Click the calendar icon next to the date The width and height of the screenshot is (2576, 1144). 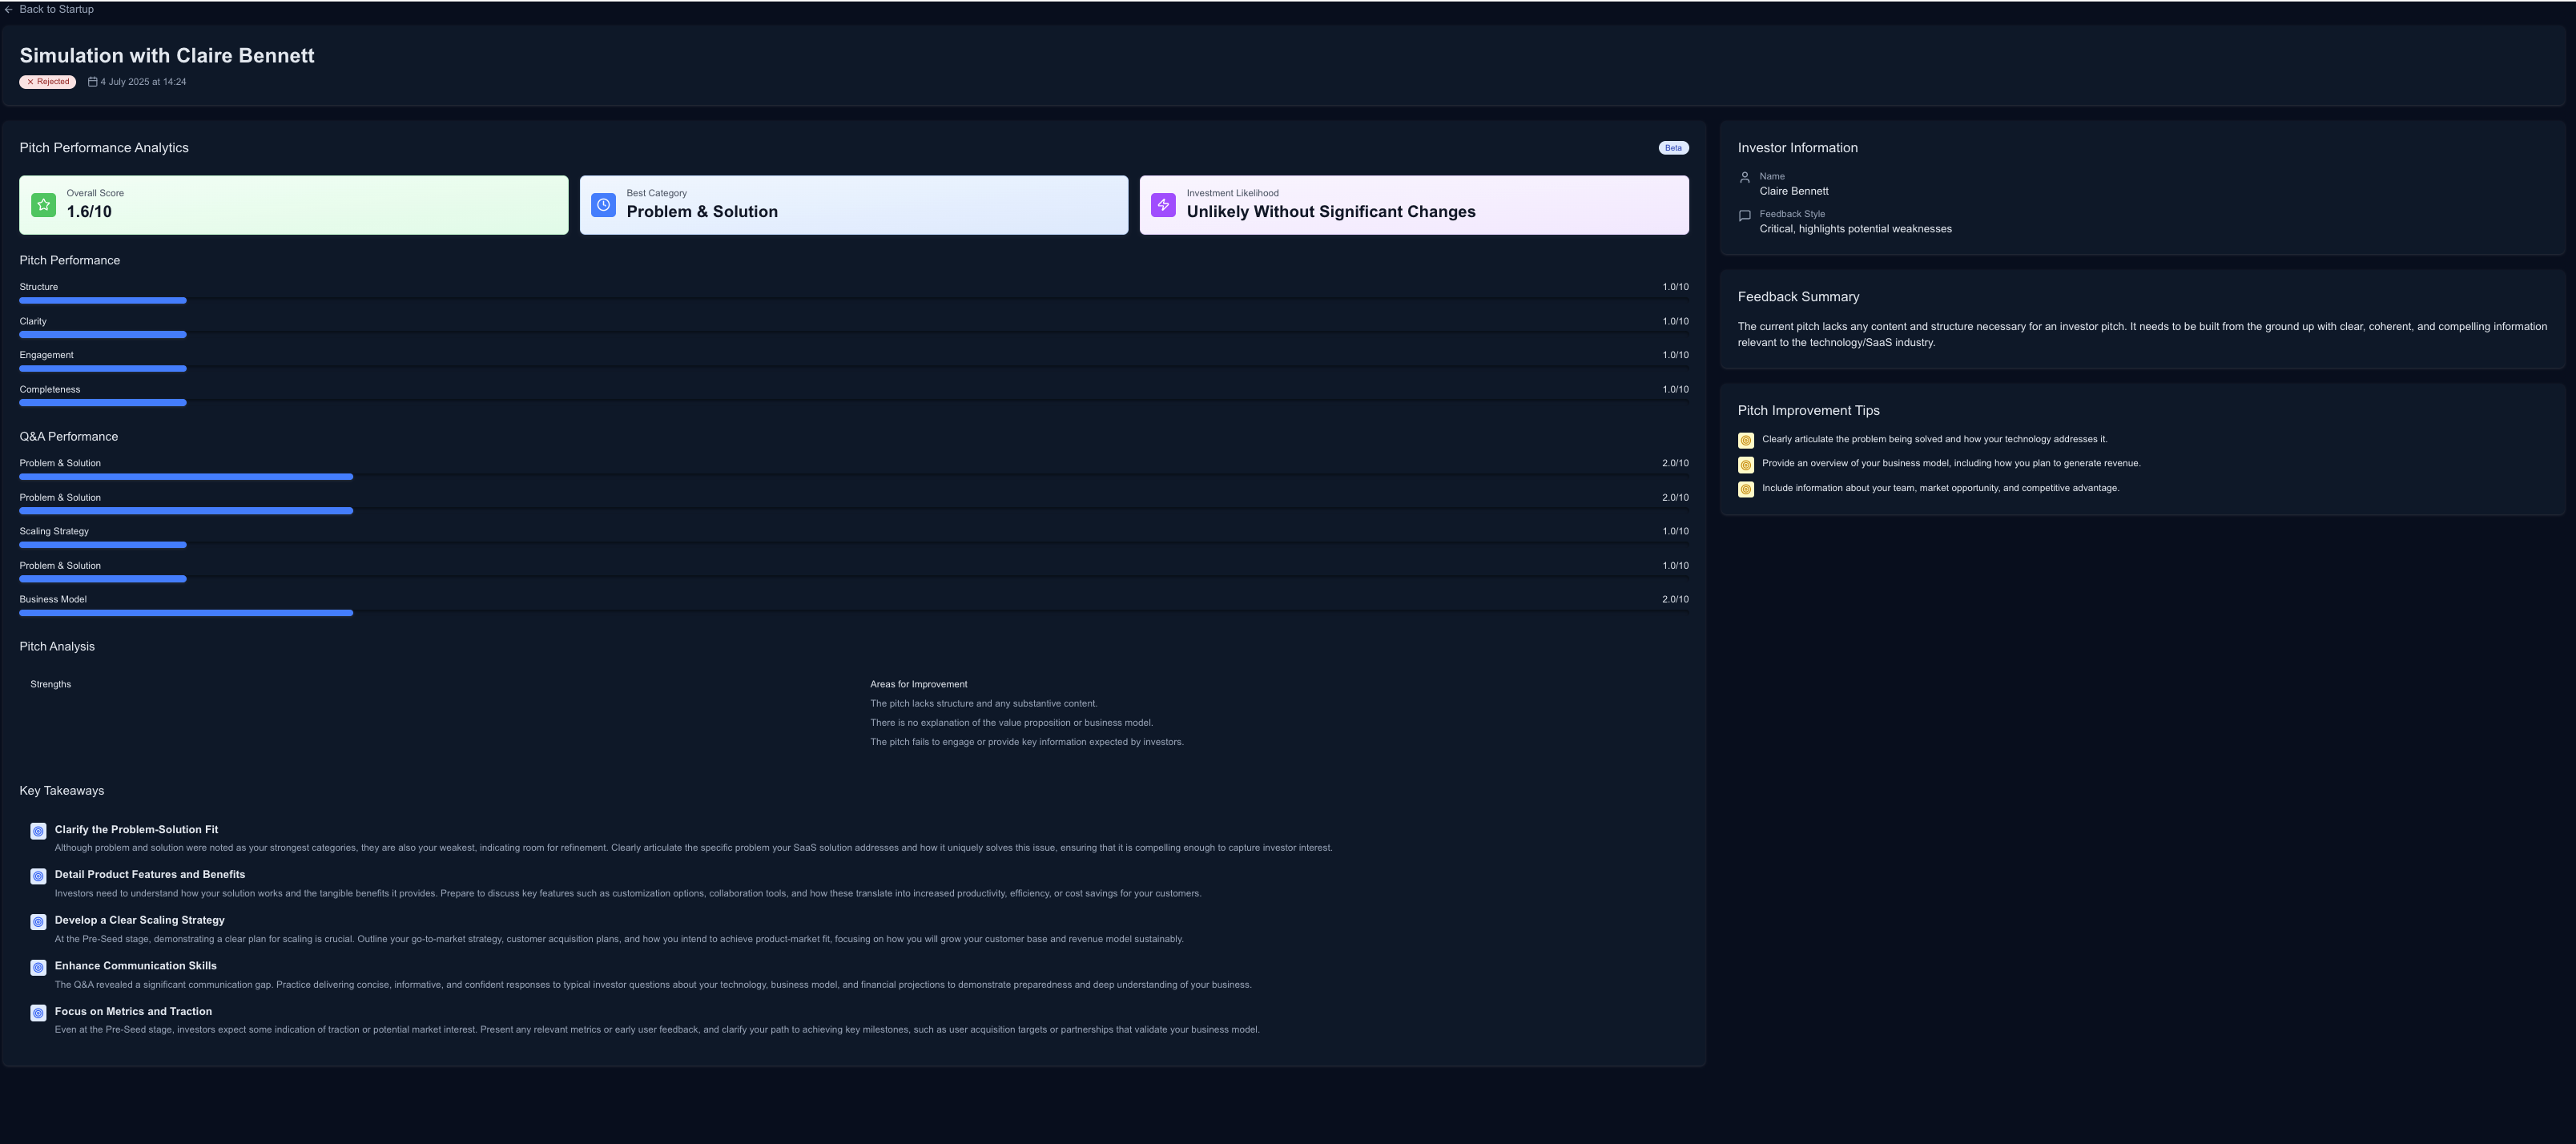(92, 81)
